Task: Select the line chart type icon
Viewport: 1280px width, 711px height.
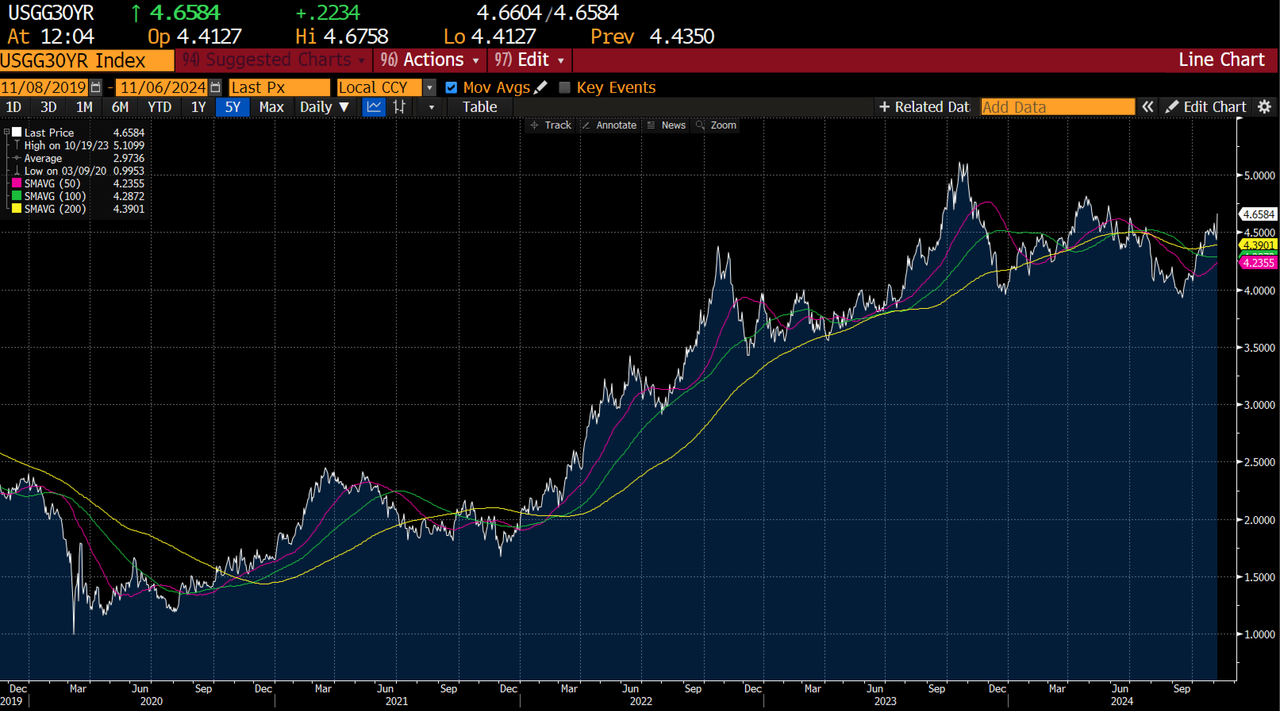Action: tap(374, 107)
